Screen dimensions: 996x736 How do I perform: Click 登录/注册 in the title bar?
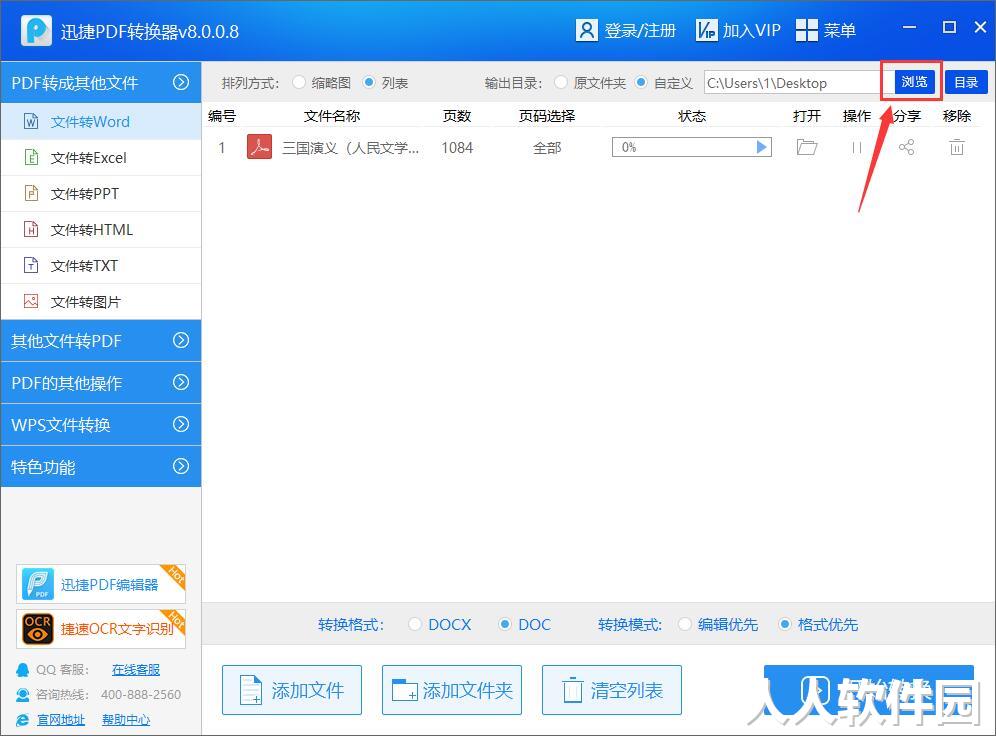[x=640, y=30]
